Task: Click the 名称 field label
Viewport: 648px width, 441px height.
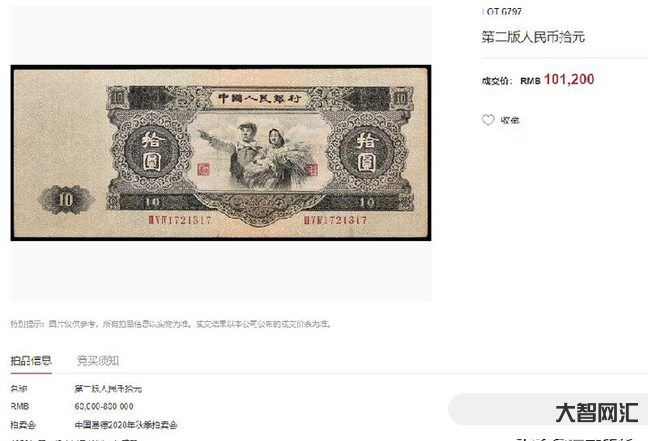Action: click(x=19, y=389)
